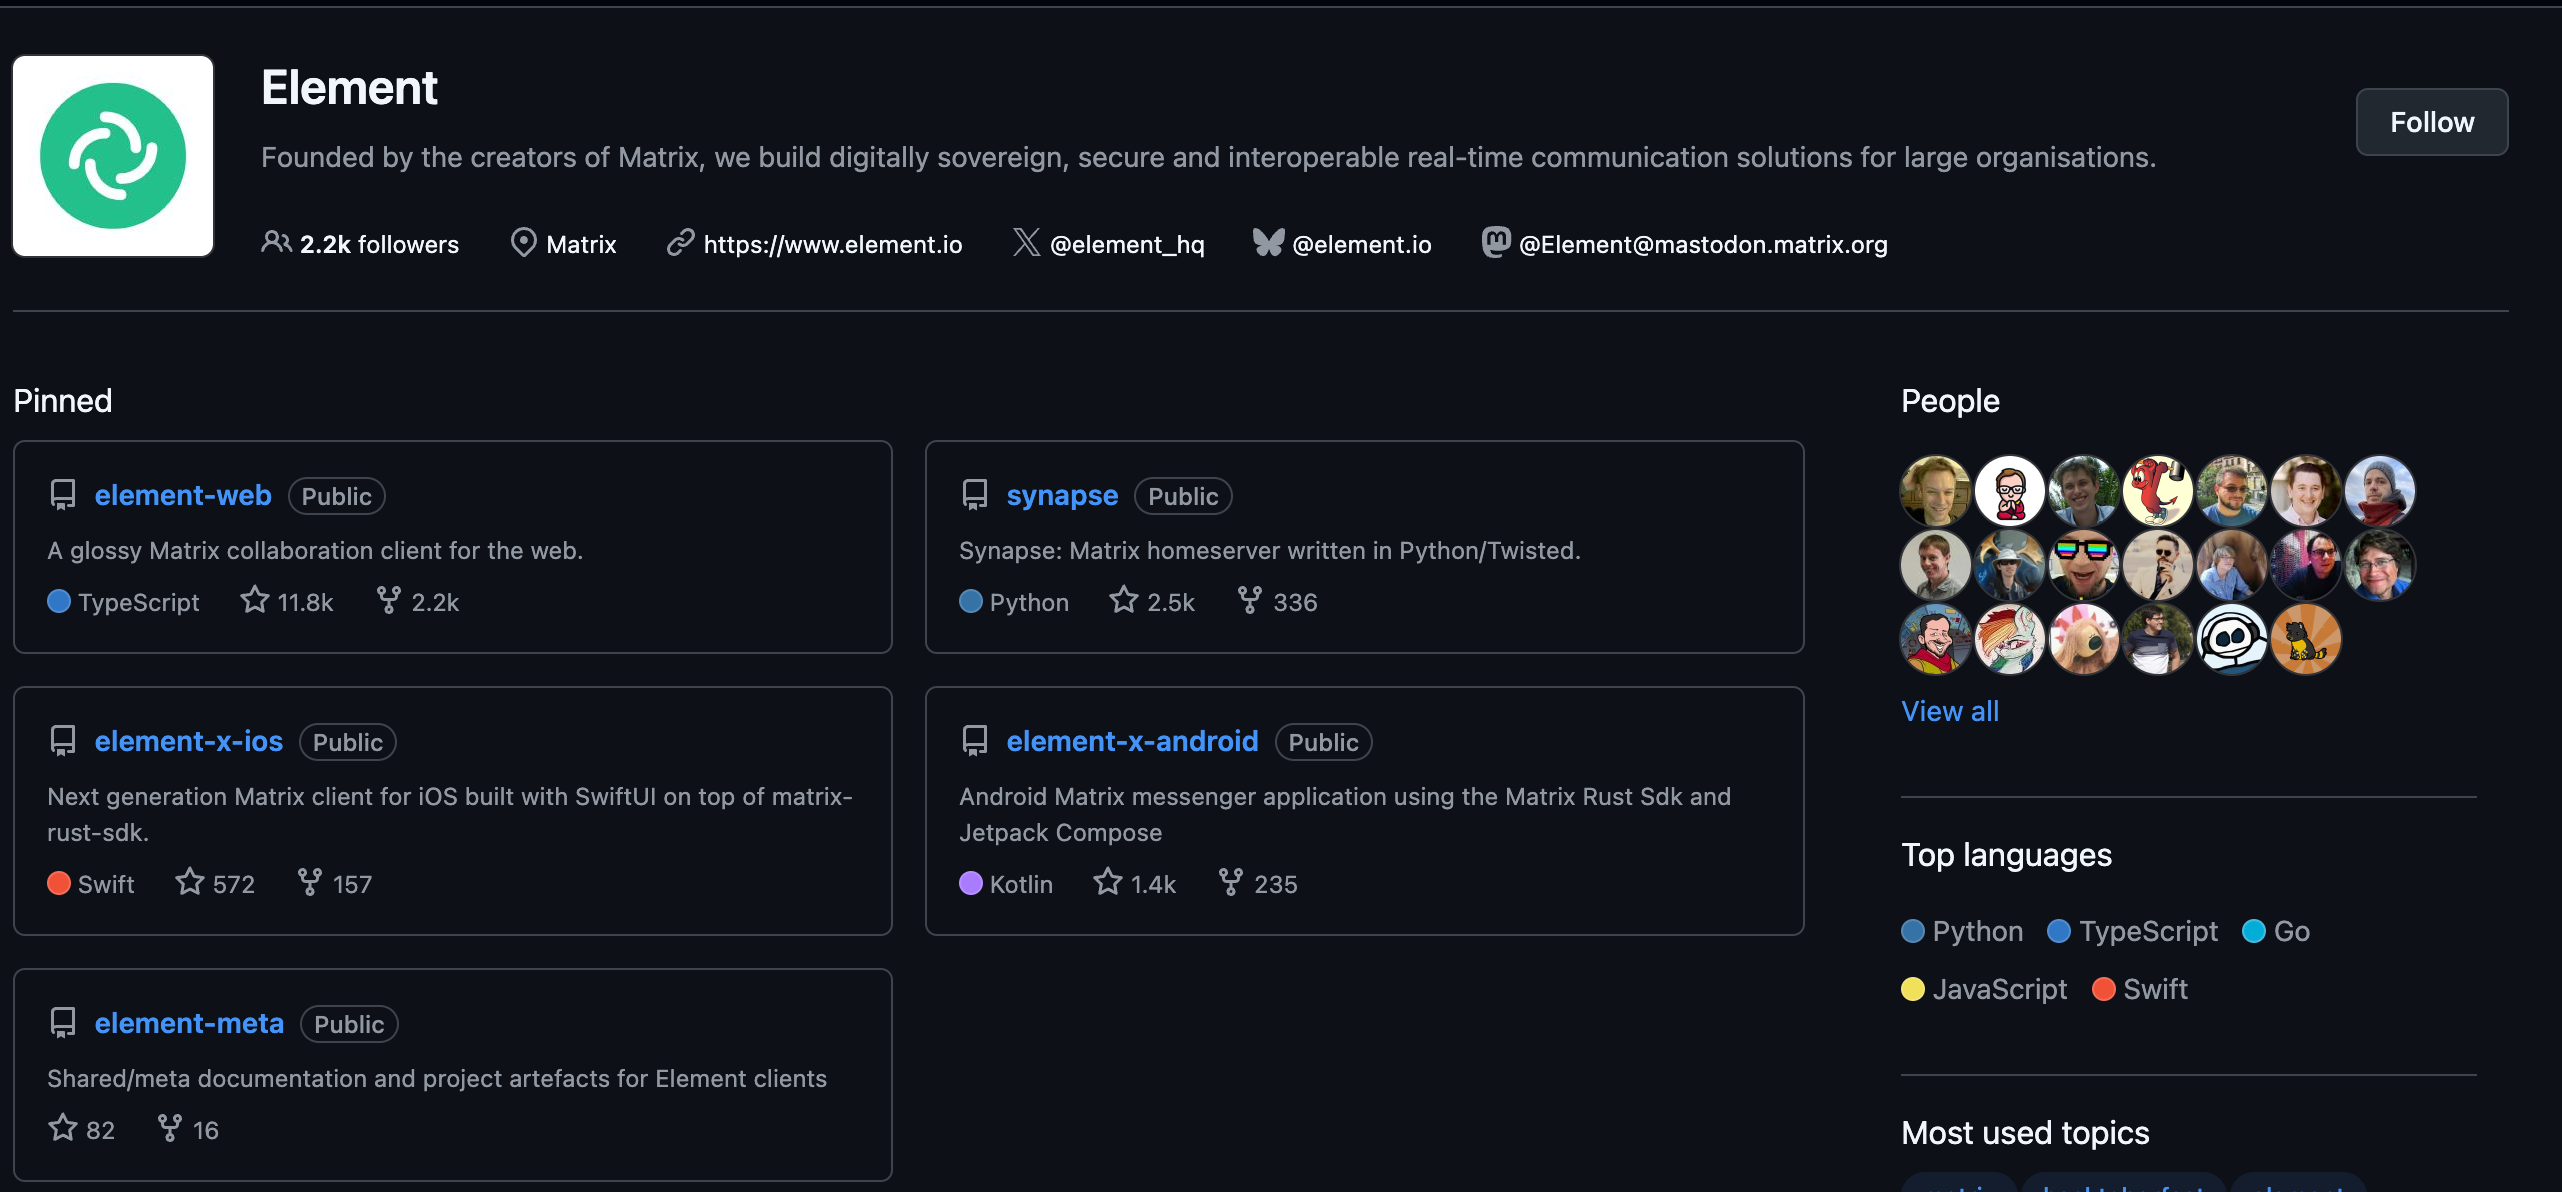The image size is (2562, 1192).
Task: Click the followers people icon
Action: click(x=276, y=242)
